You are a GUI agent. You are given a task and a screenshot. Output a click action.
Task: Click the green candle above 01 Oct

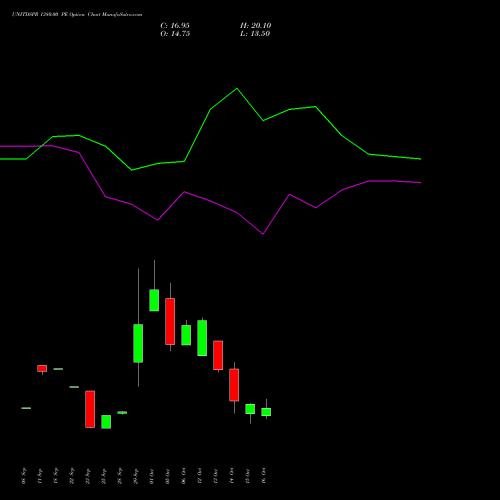pos(154,300)
